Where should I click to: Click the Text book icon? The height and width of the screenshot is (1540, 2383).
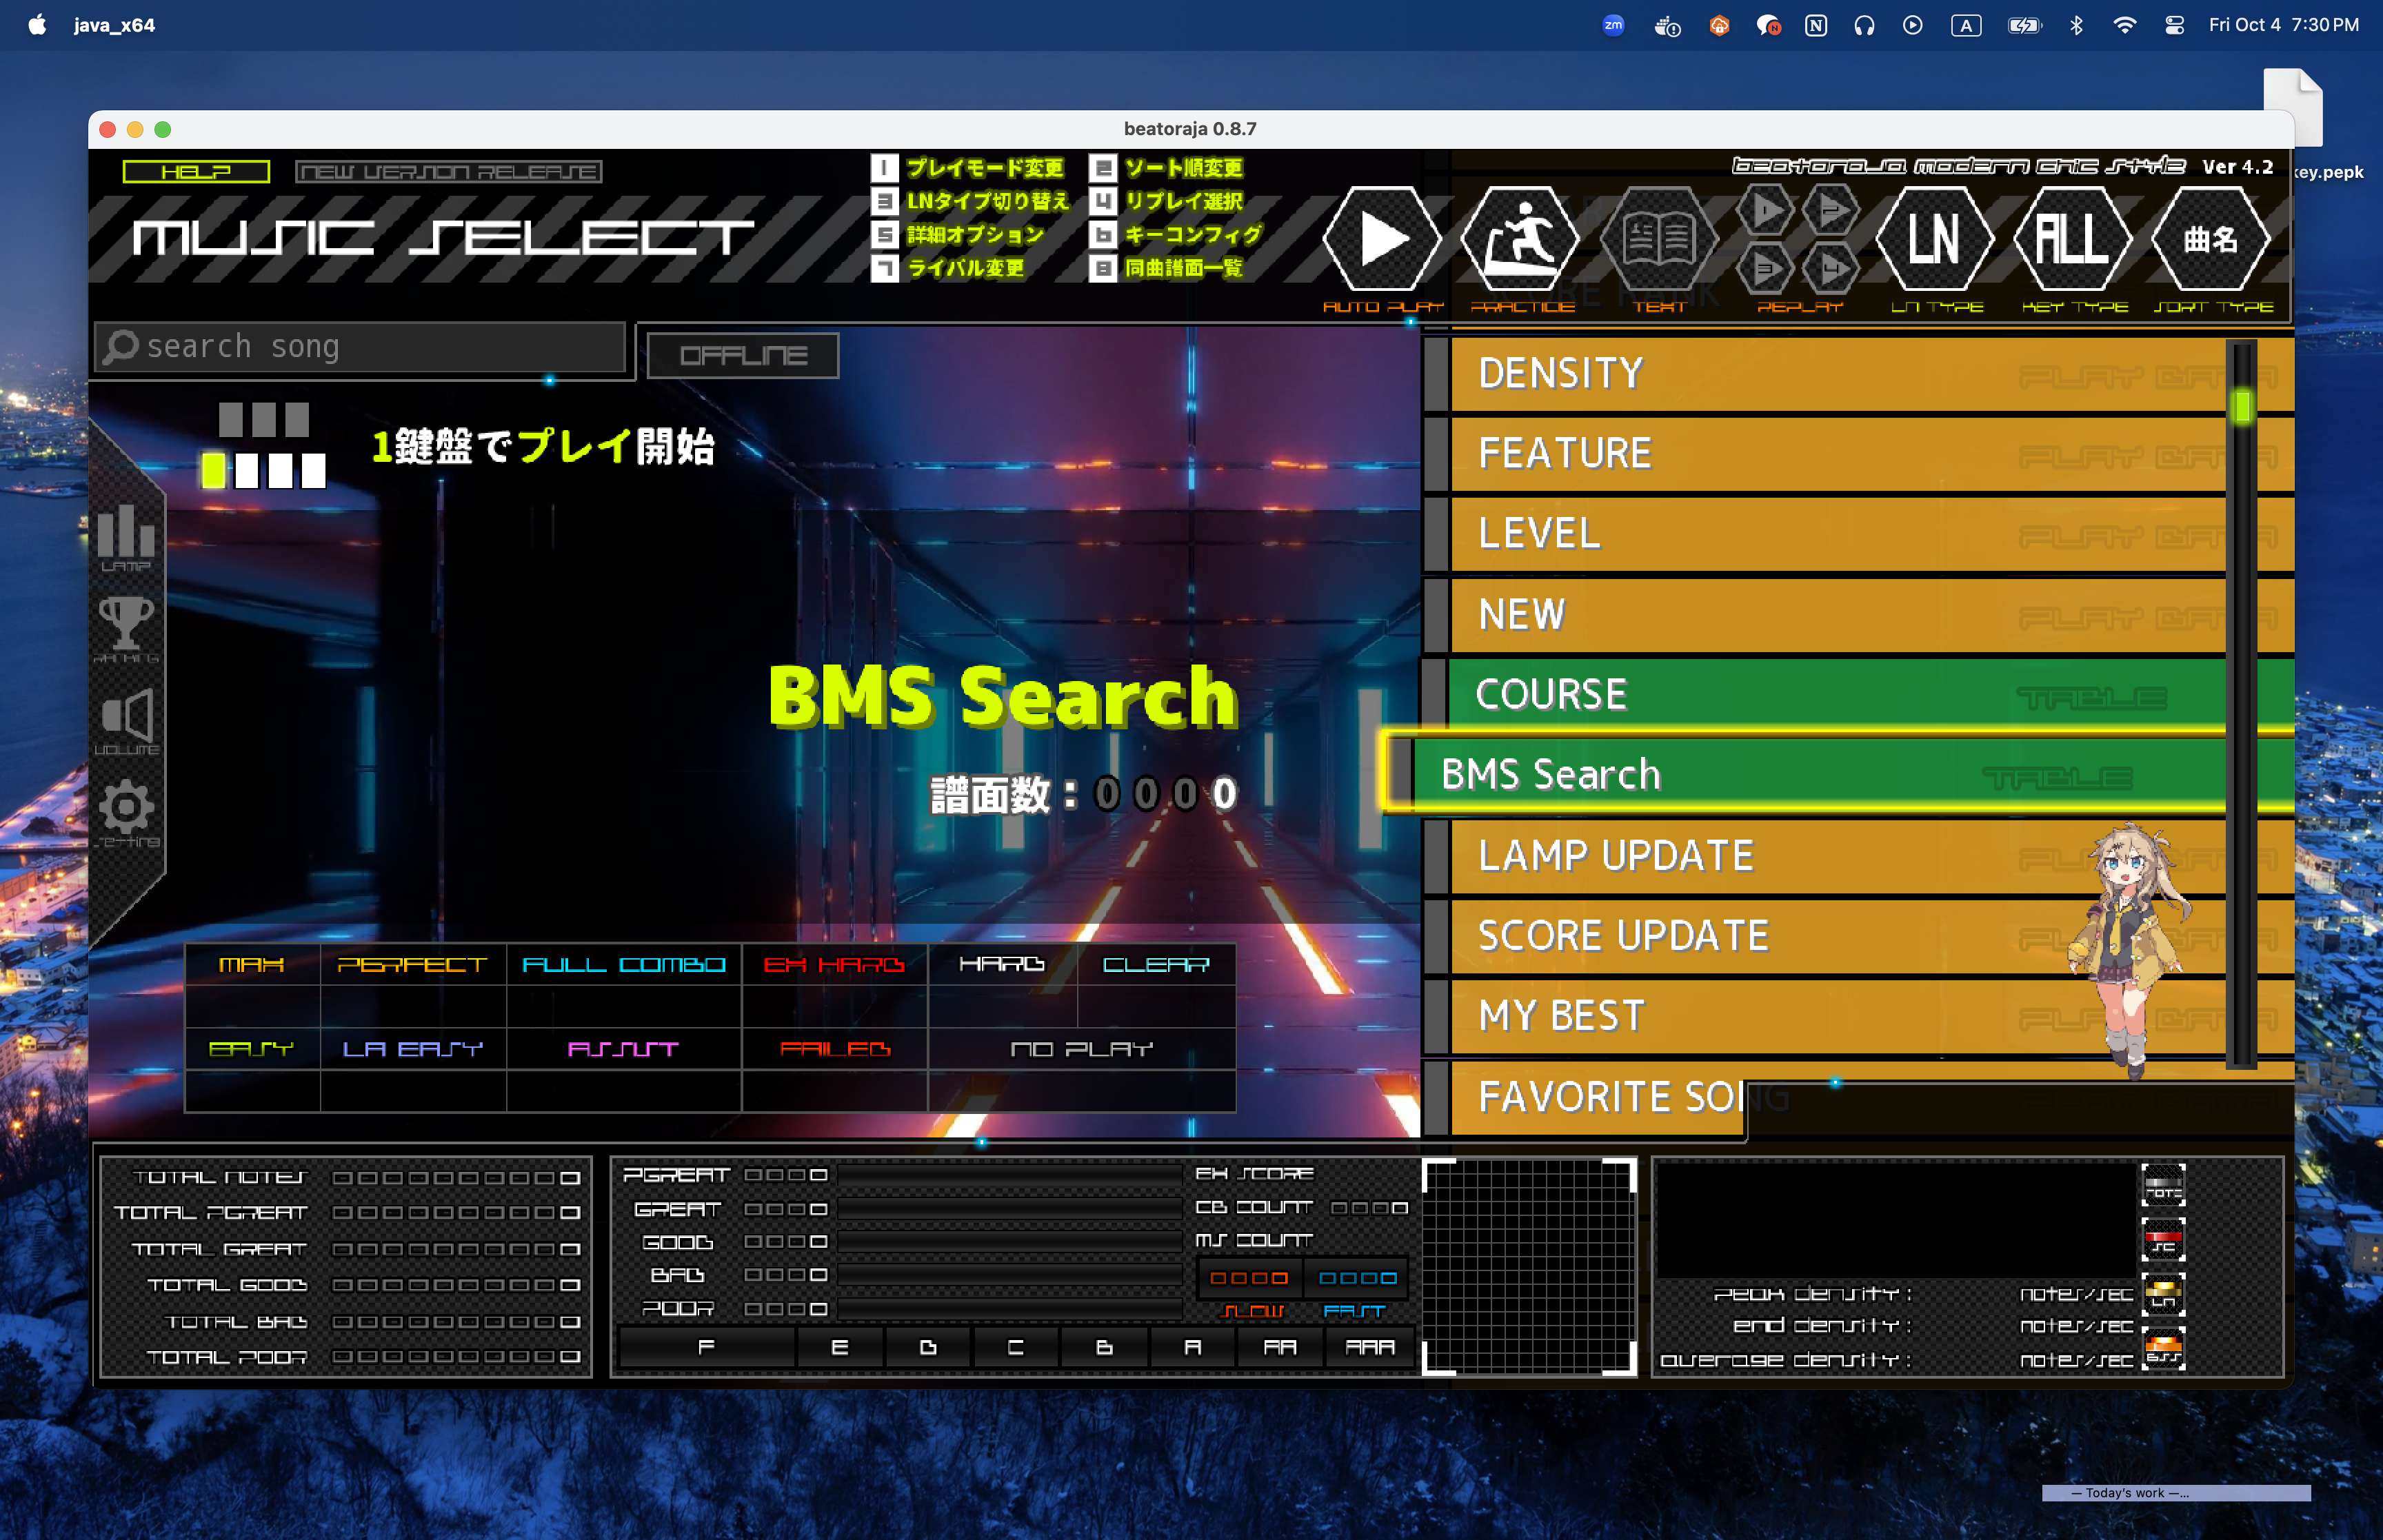pos(1659,240)
